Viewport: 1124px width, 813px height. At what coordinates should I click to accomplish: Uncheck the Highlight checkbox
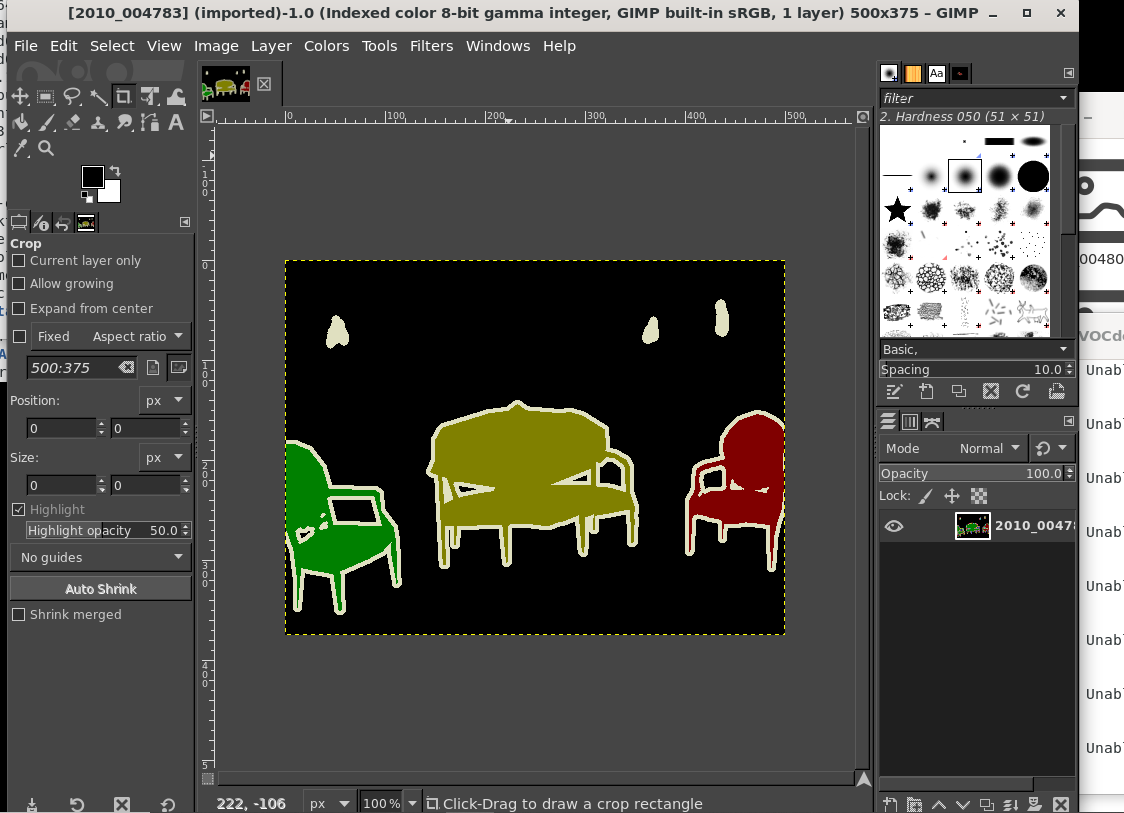pos(19,509)
